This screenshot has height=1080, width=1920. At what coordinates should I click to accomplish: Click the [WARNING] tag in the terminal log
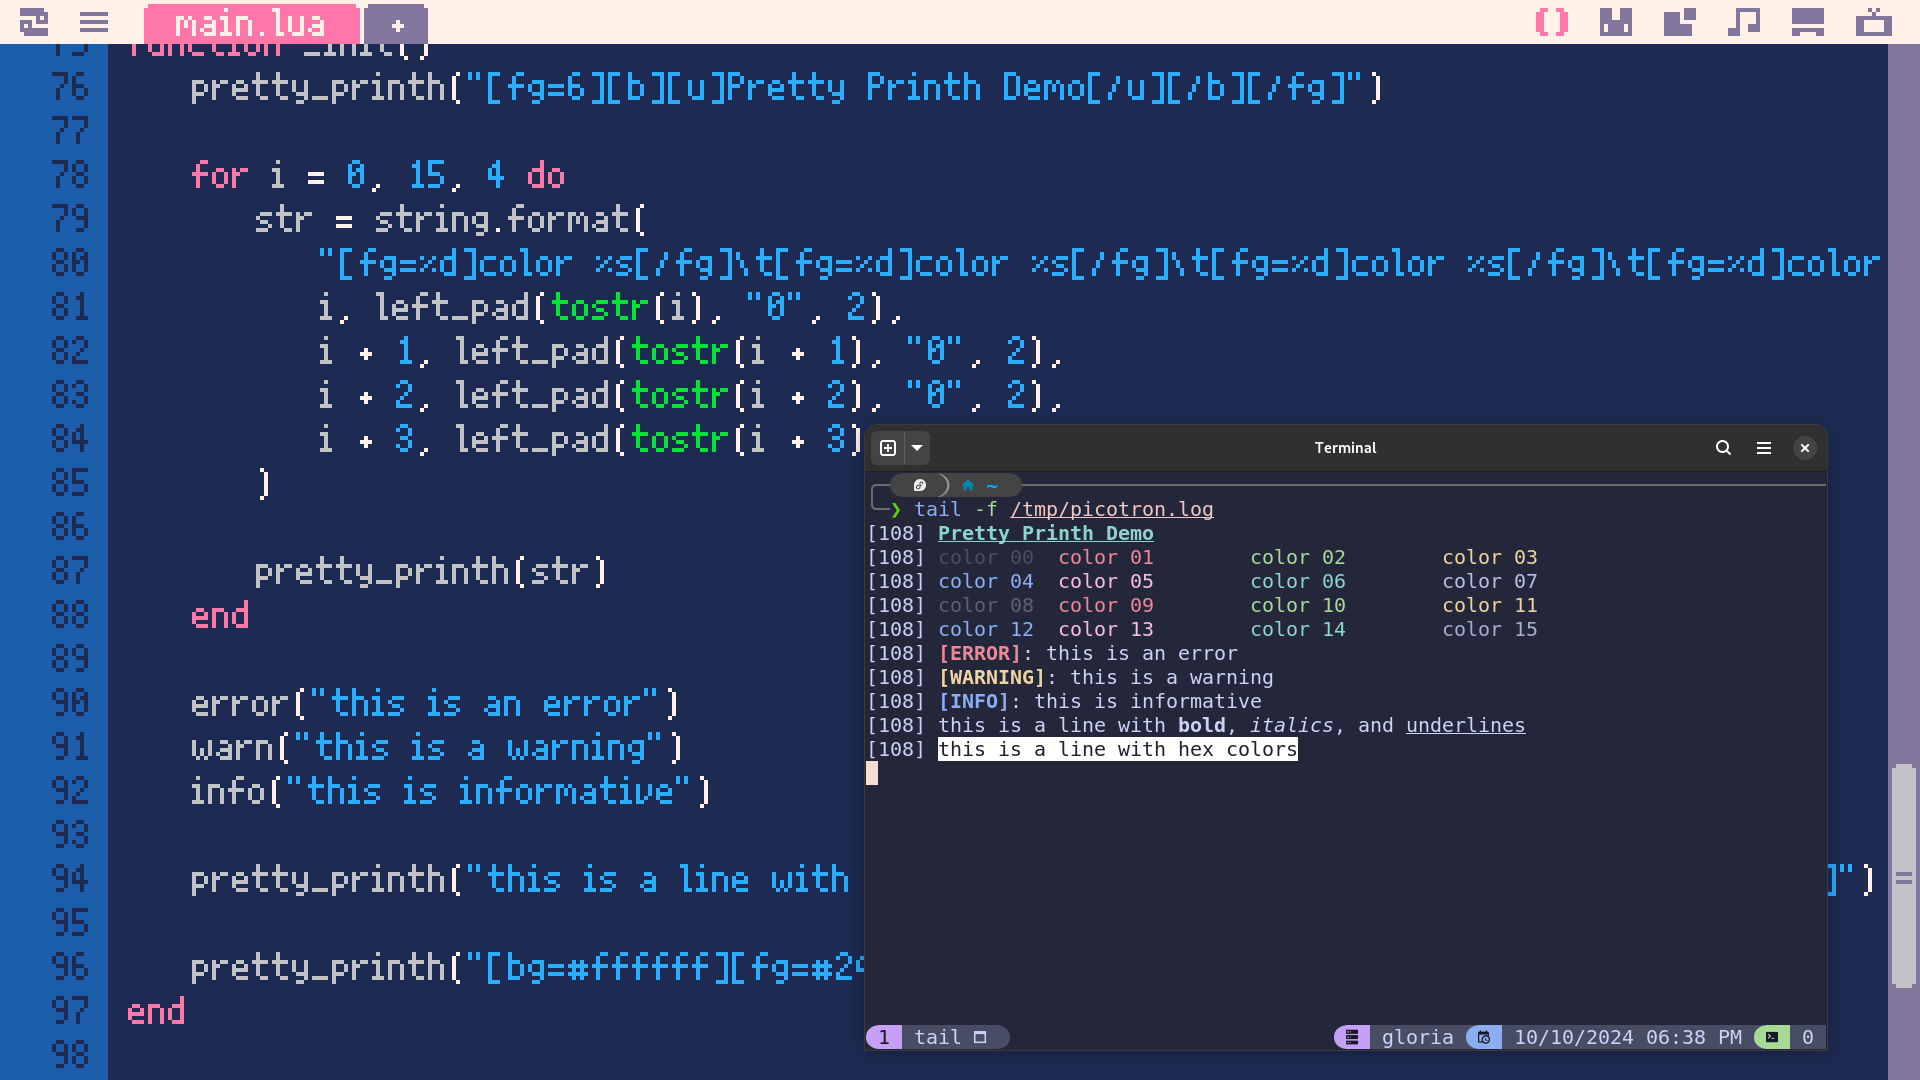[x=991, y=678]
